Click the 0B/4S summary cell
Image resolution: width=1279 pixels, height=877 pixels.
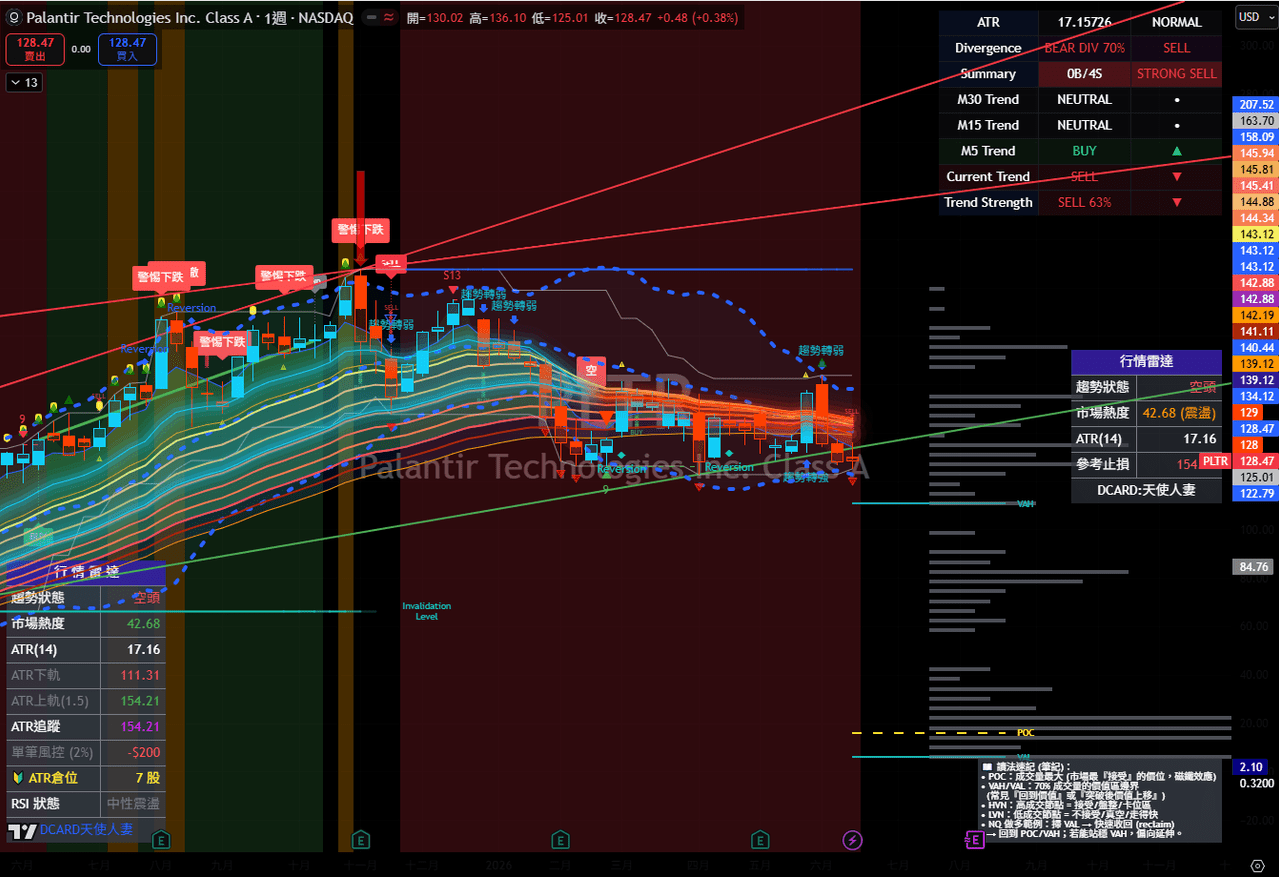point(1085,74)
